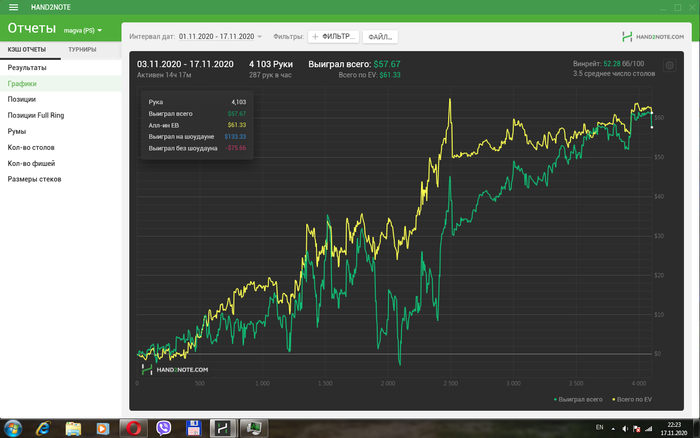Click the 03.11.2020 - 17.11.2020 date heading
The width and height of the screenshot is (700, 438).
pyautogui.click(x=185, y=64)
